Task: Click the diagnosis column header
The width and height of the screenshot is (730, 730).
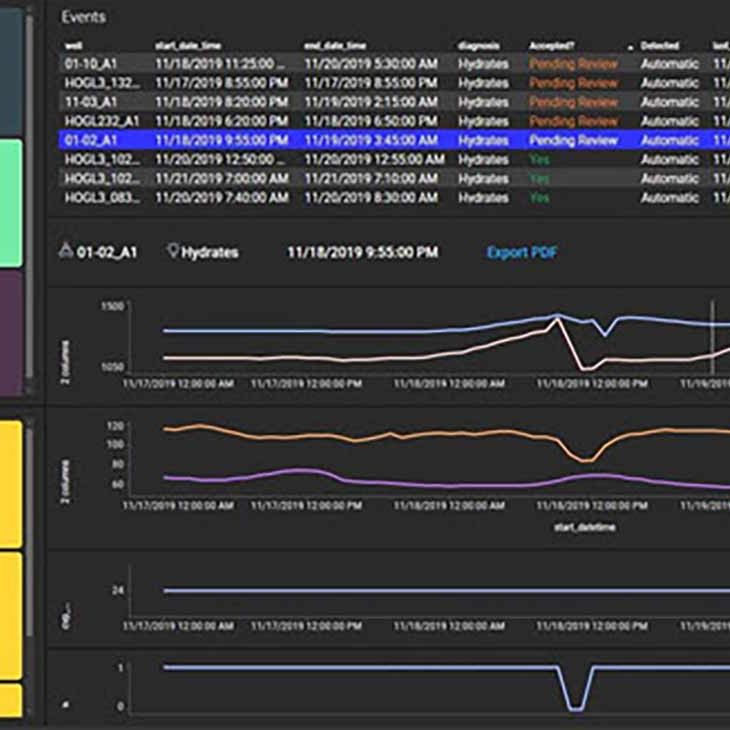Action: [478, 46]
